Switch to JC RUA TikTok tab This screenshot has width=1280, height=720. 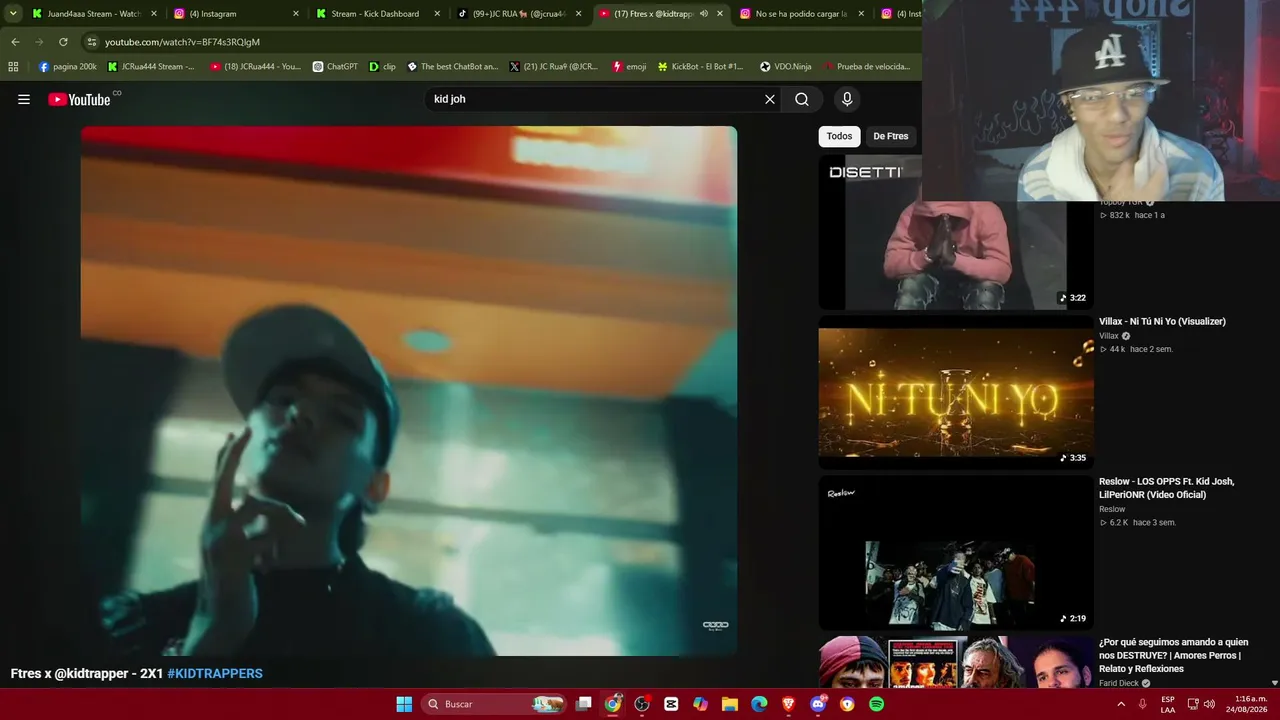[x=512, y=14]
